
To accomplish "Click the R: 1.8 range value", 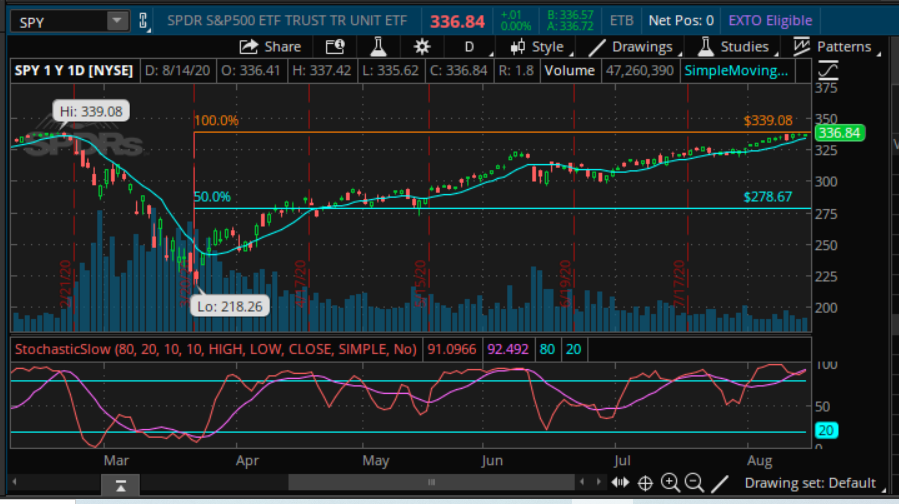I will coord(516,71).
